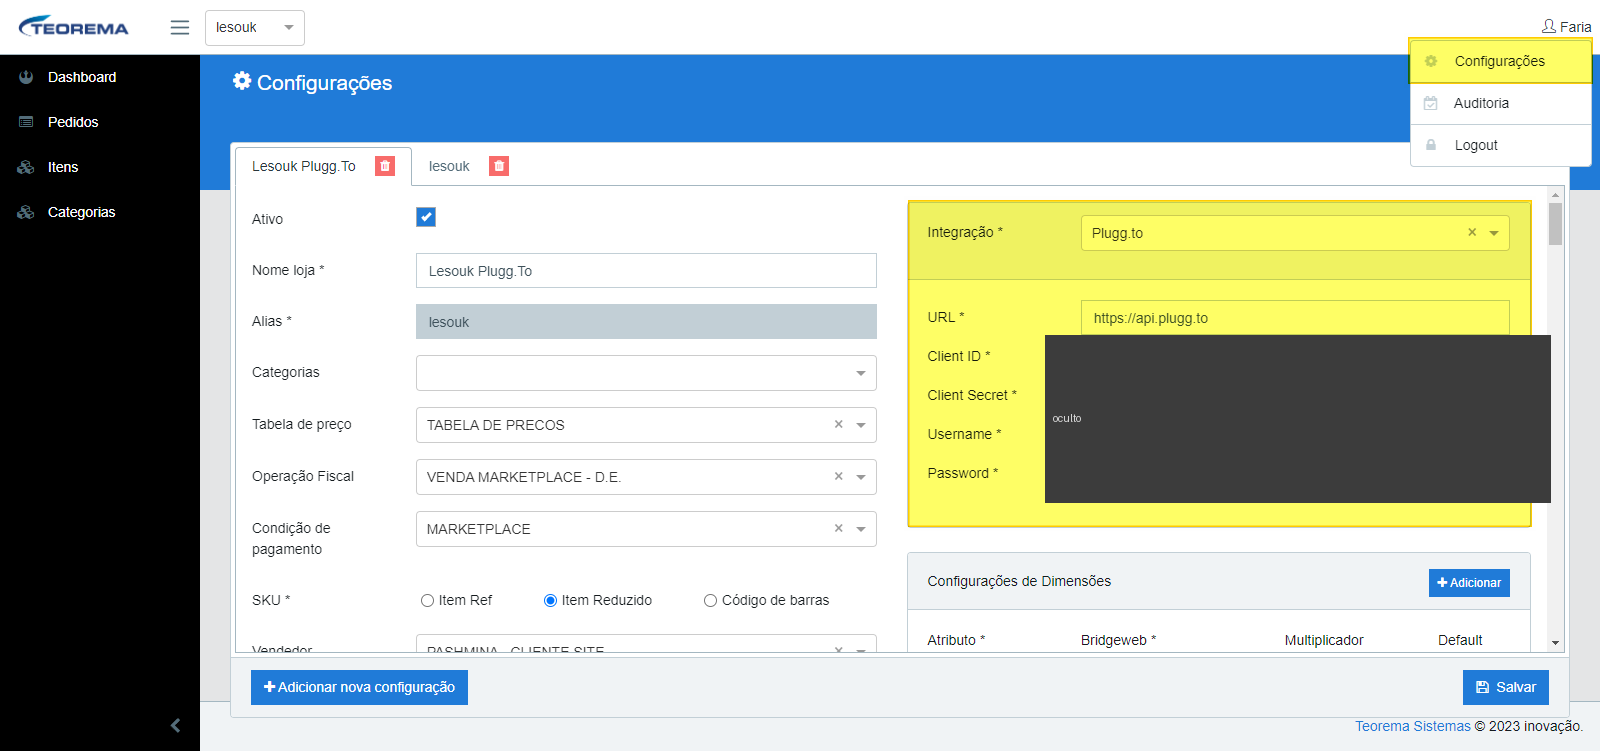The width and height of the screenshot is (1600, 751).
Task: Click the Multiplicador column label
Action: pos(1324,640)
